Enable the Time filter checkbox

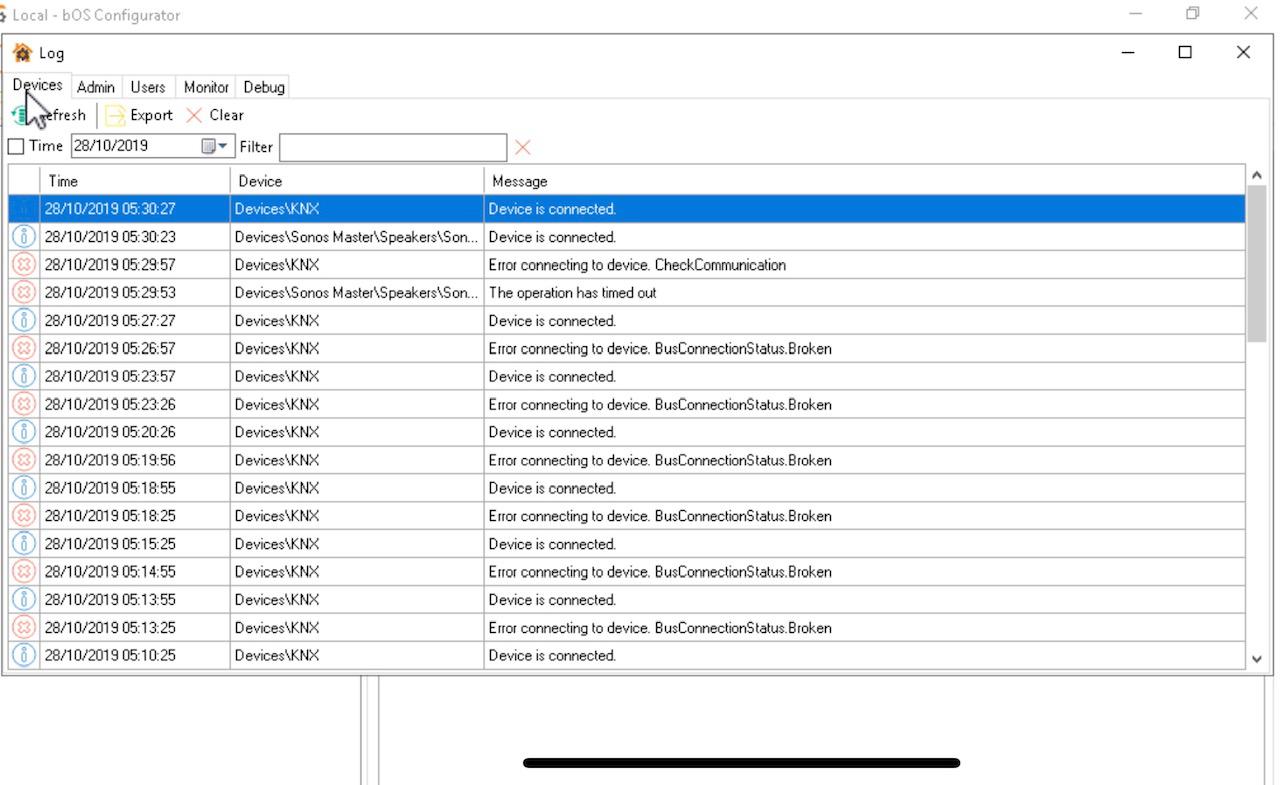16,146
